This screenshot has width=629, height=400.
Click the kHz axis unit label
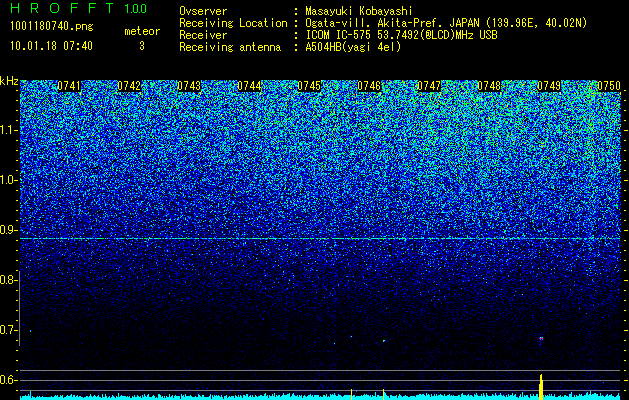9,81
